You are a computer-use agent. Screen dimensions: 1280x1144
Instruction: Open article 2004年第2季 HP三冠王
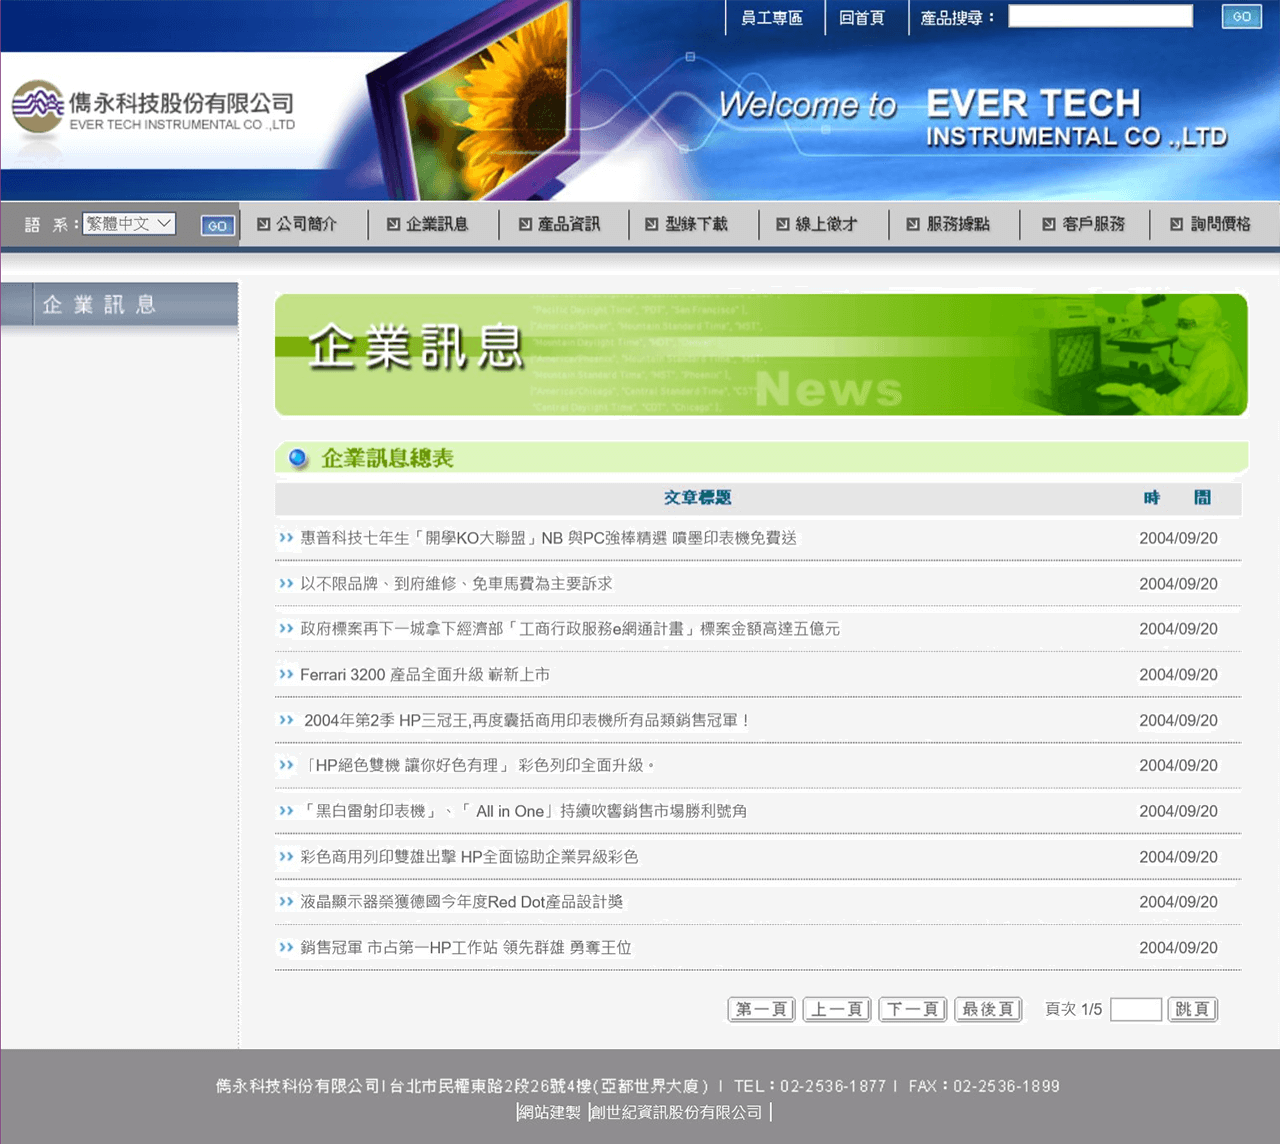coord(527,720)
